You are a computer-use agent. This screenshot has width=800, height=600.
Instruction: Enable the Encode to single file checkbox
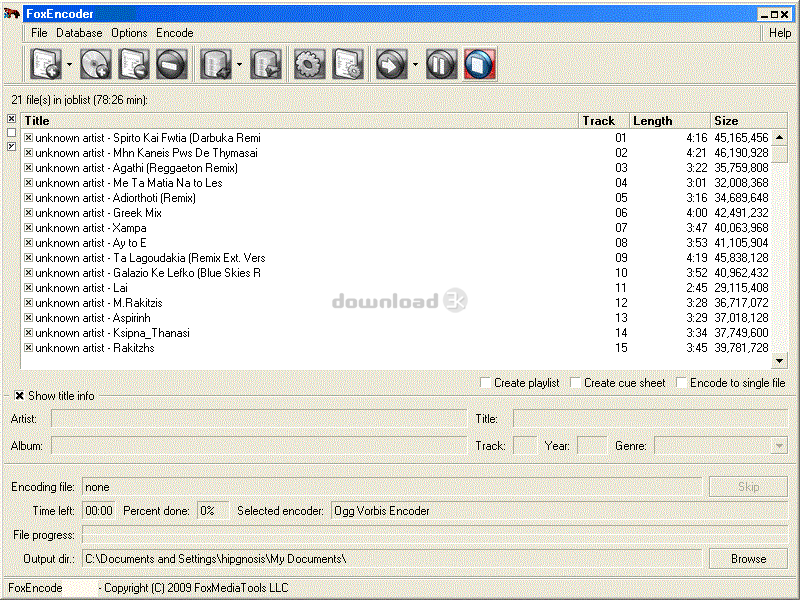point(681,383)
